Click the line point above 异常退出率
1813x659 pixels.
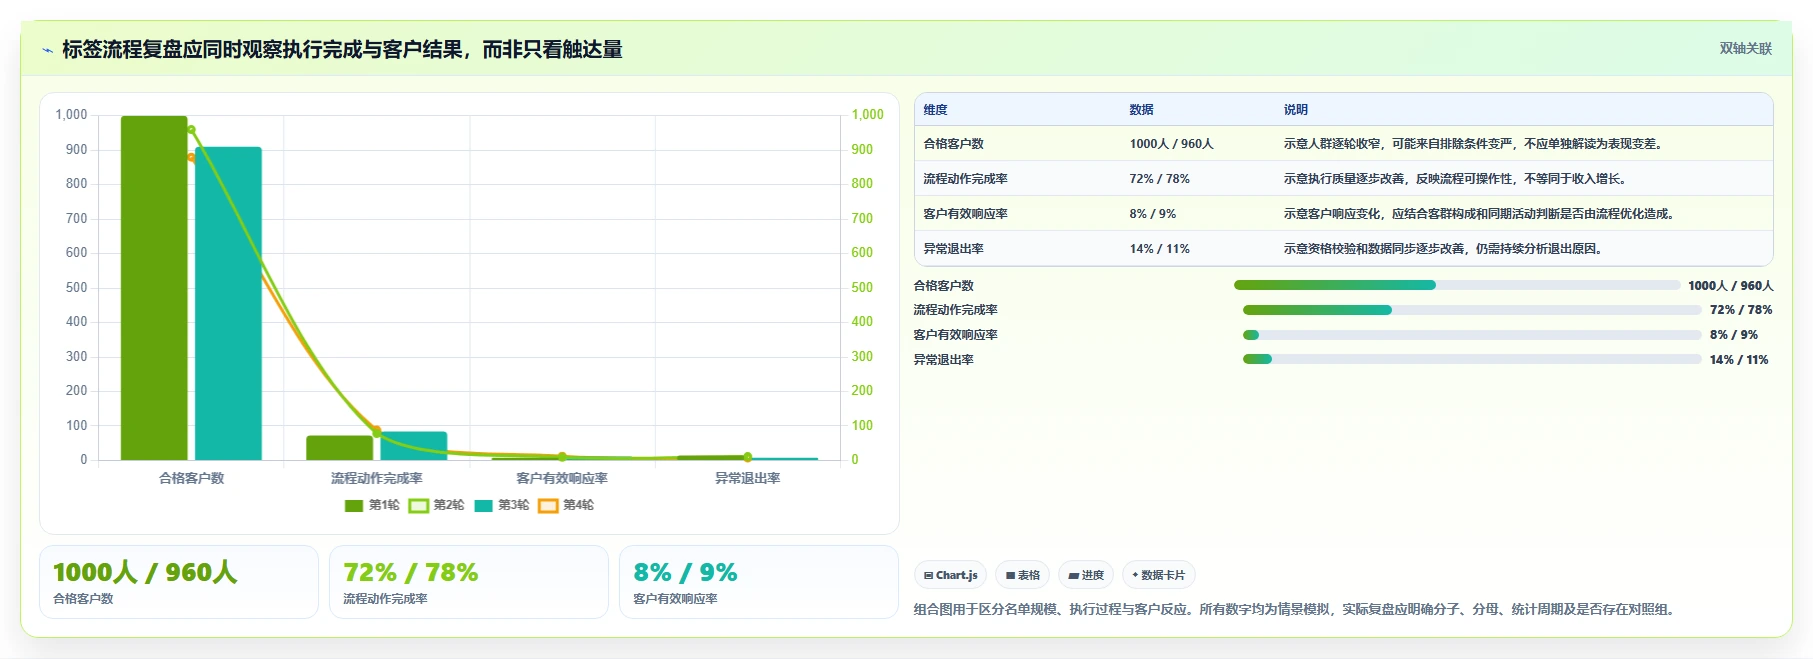pyautogui.click(x=747, y=457)
